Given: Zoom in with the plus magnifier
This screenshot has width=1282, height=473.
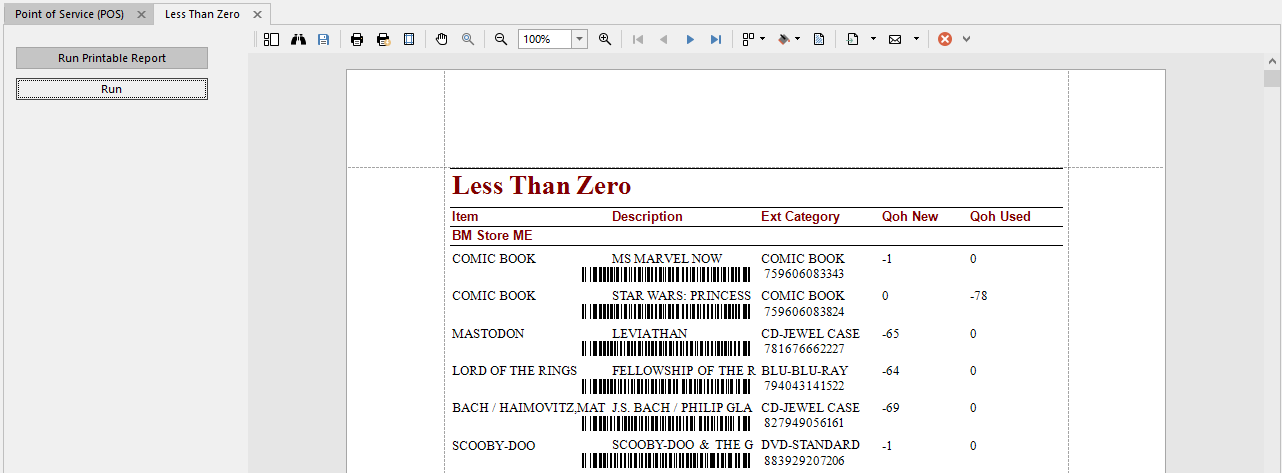Looking at the screenshot, I should 605,39.
